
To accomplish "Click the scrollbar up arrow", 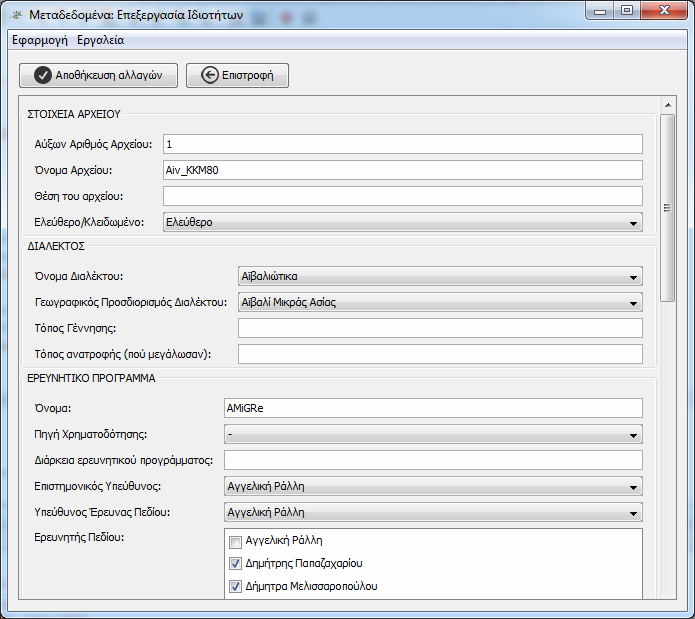I will 668,105.
